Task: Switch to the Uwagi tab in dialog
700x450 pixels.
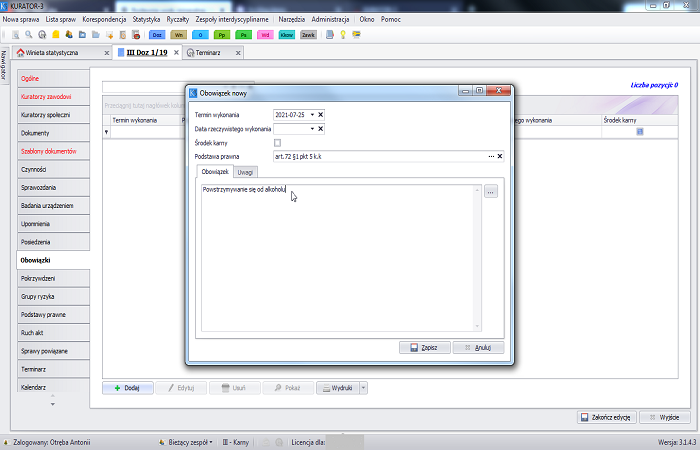Action: [245, 172]
